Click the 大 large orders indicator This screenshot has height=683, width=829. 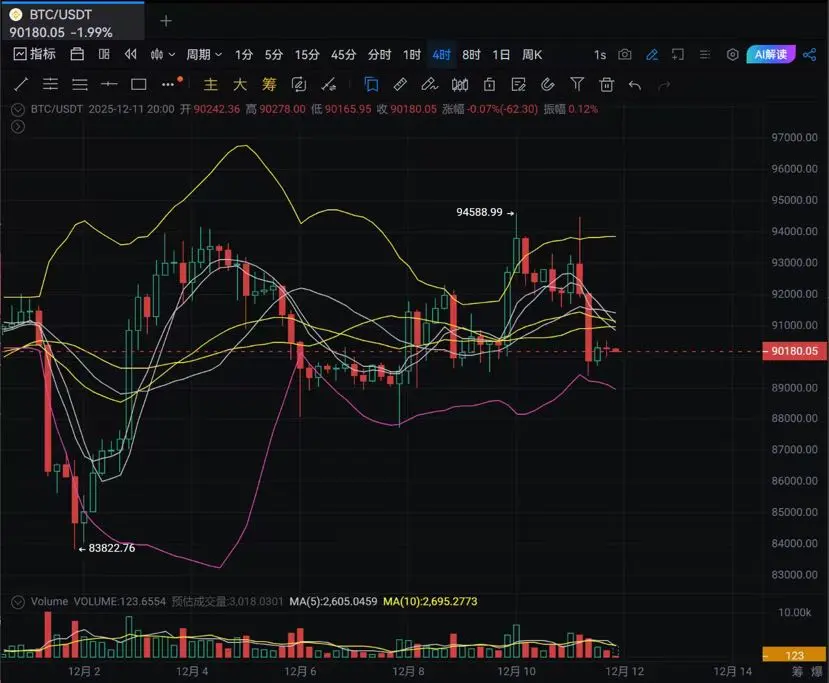pos(240,84)
